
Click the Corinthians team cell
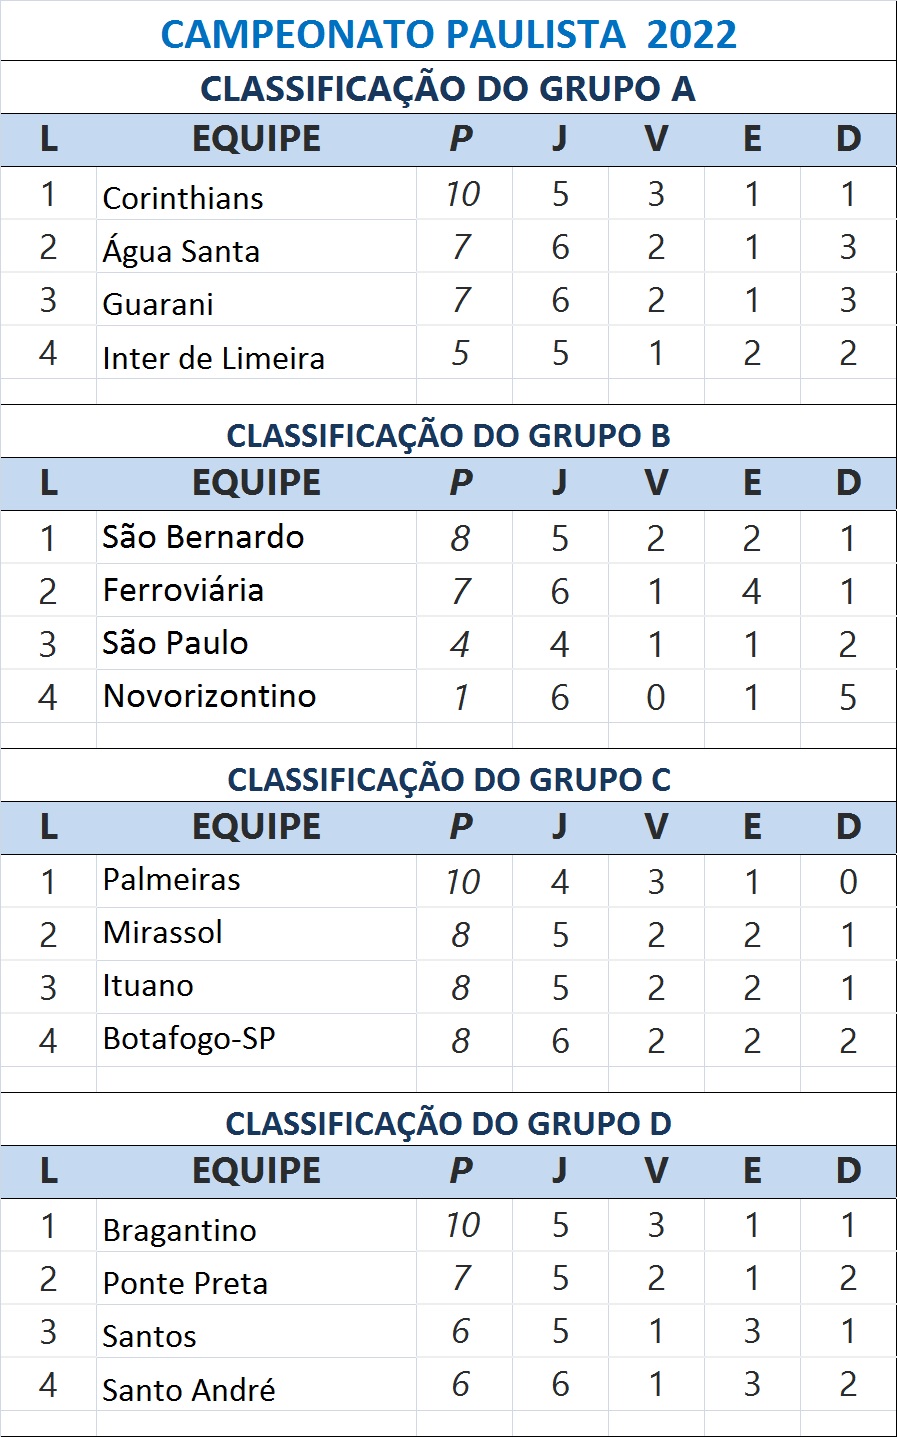click(183, 198)
